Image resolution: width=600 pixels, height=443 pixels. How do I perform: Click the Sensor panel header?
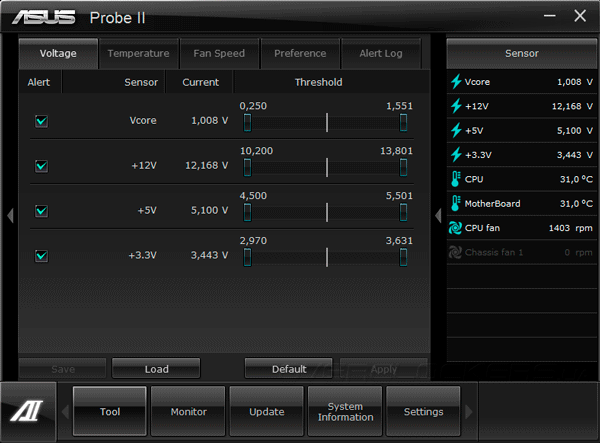[x=522, y=54]
